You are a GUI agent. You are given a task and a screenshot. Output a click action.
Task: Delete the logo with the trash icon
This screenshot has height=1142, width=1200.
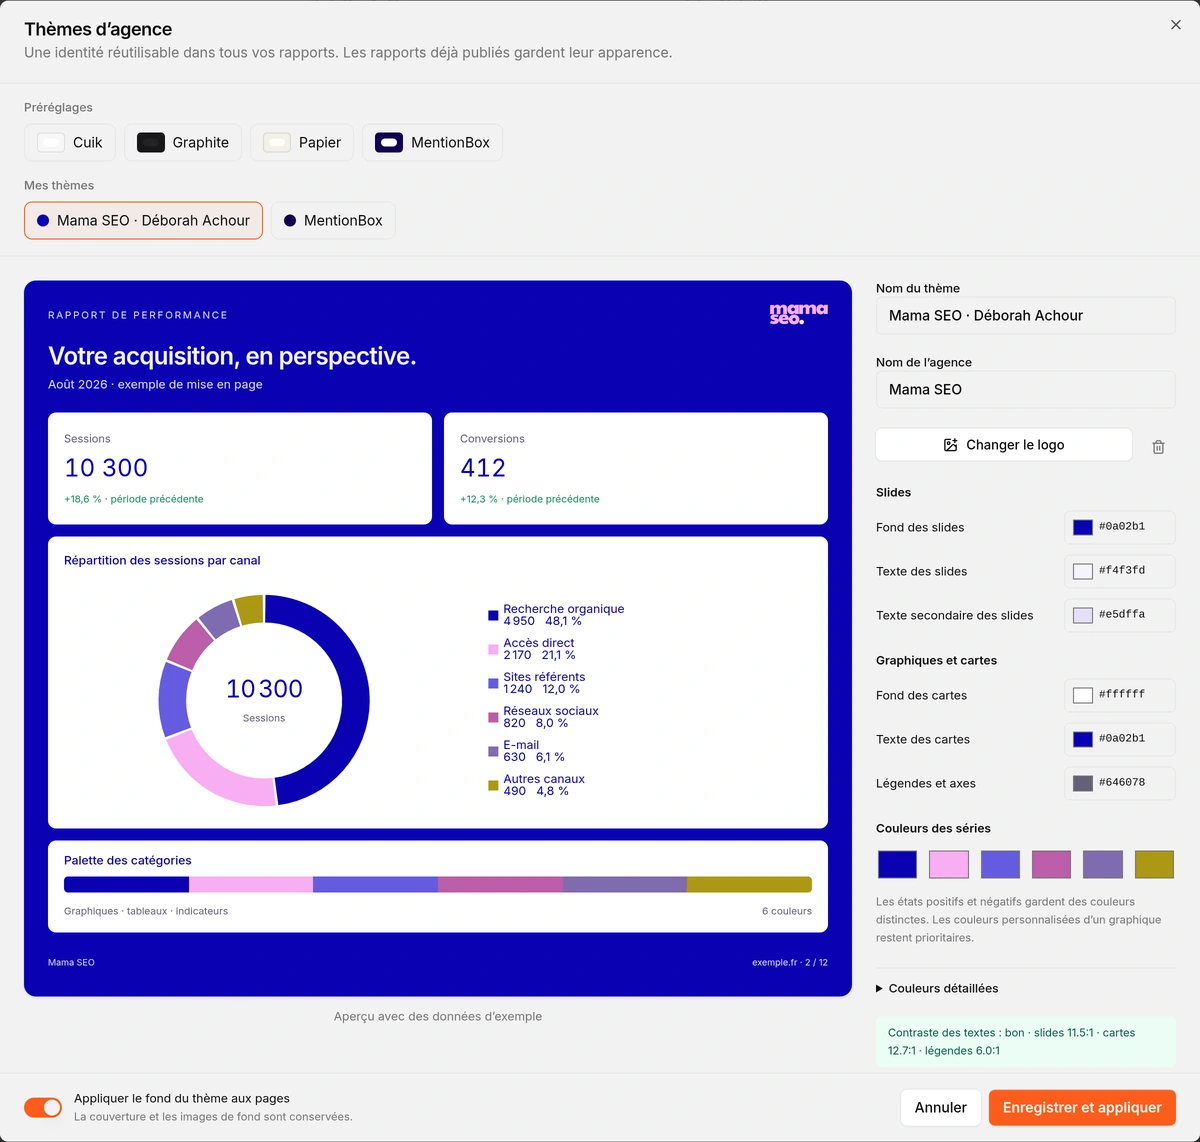(x=1158, y=447)
